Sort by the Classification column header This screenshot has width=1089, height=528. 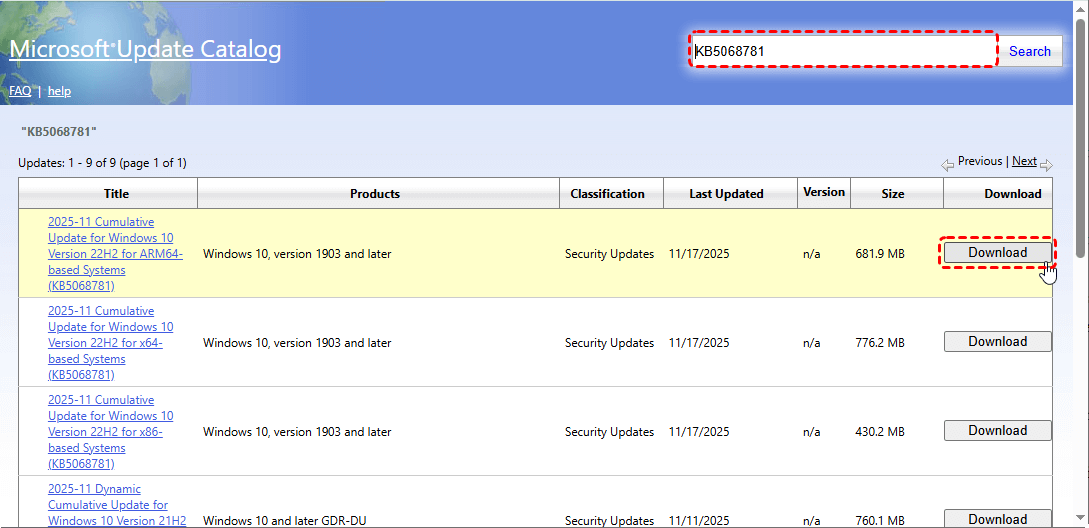[607, 194]
